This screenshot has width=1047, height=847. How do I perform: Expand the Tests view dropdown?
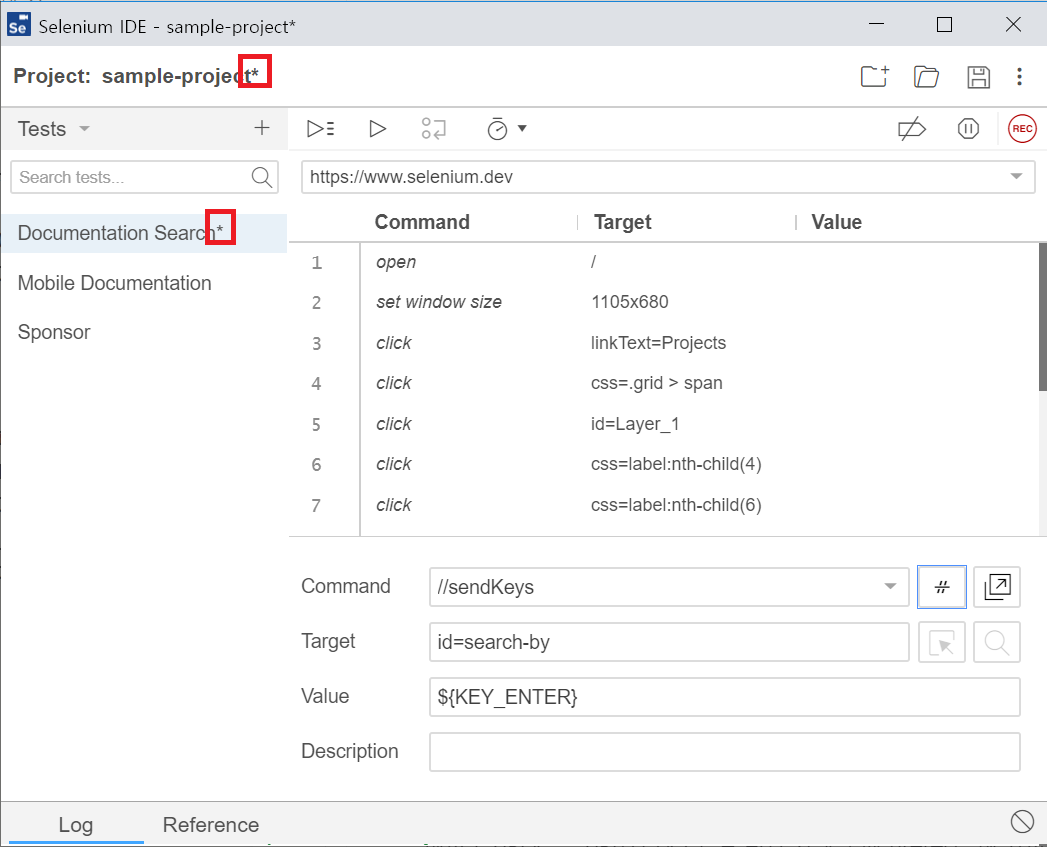click(84, 129)
